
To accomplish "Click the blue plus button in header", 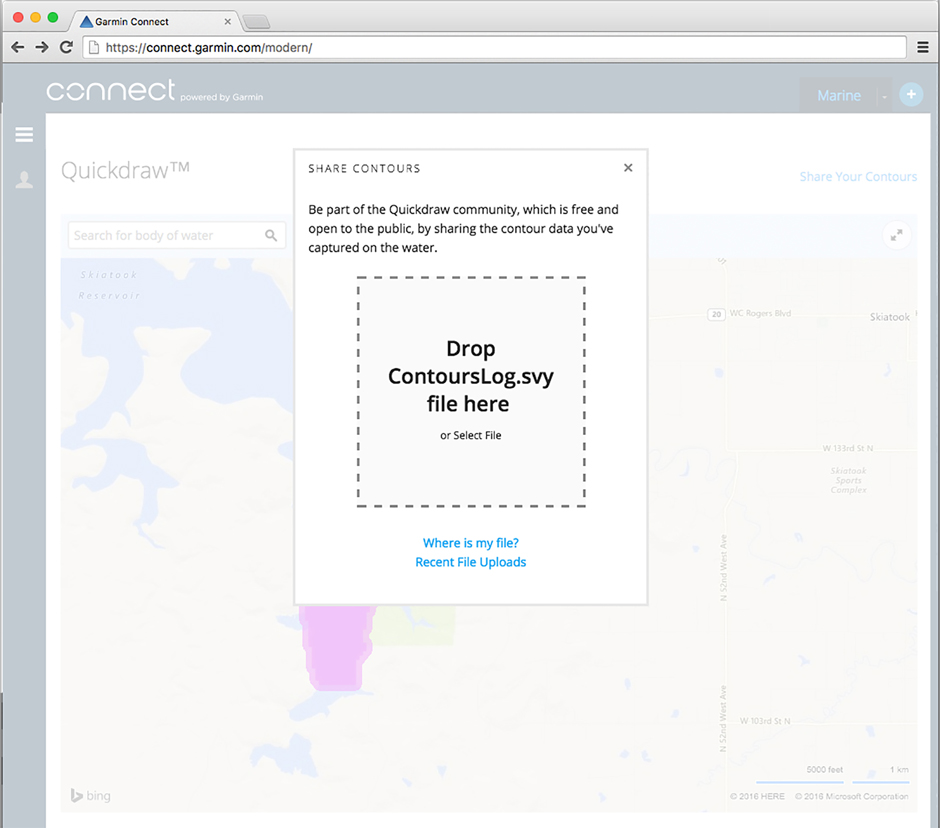I will (x=911, y=94).
